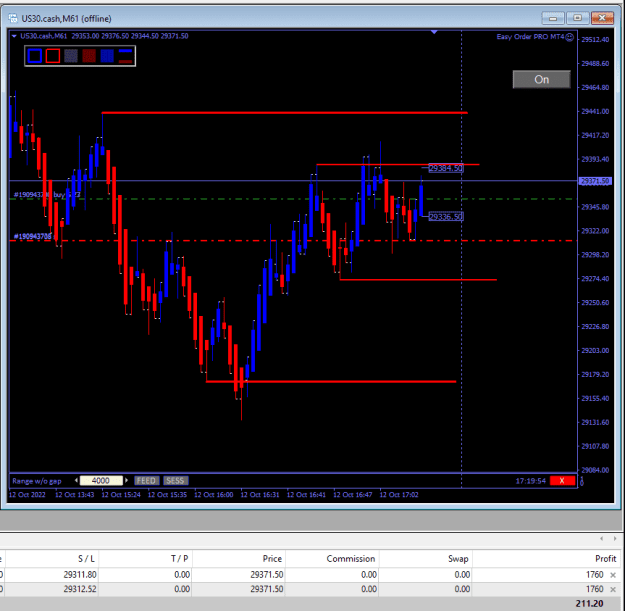Toggle the FEED button

[x=147, y=481]
